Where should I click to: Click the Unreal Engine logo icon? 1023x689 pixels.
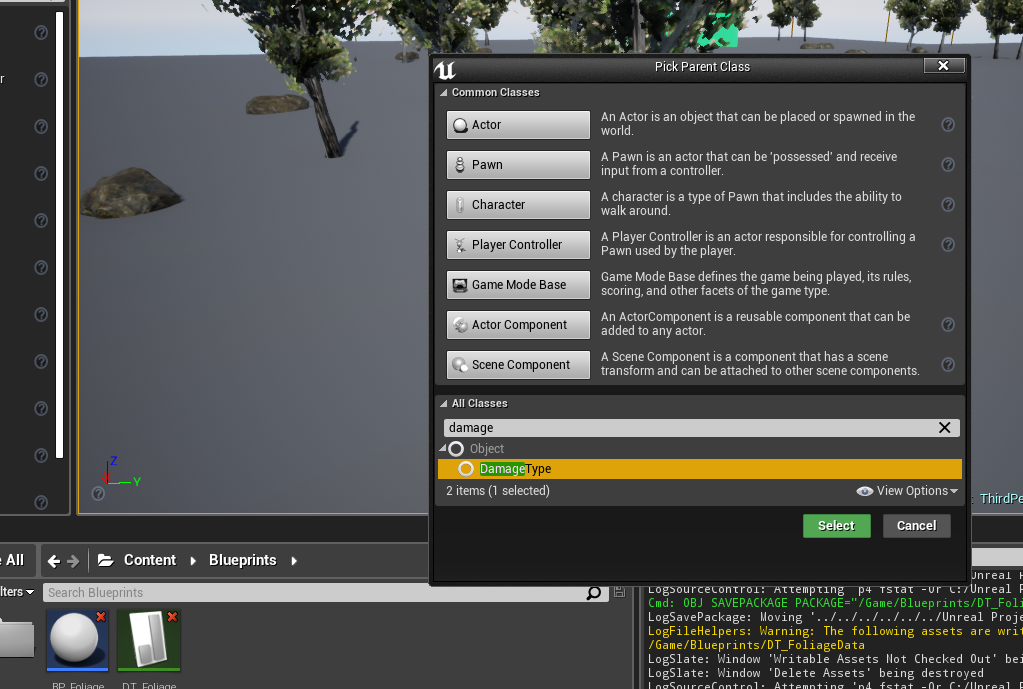(x=445, y=69)
